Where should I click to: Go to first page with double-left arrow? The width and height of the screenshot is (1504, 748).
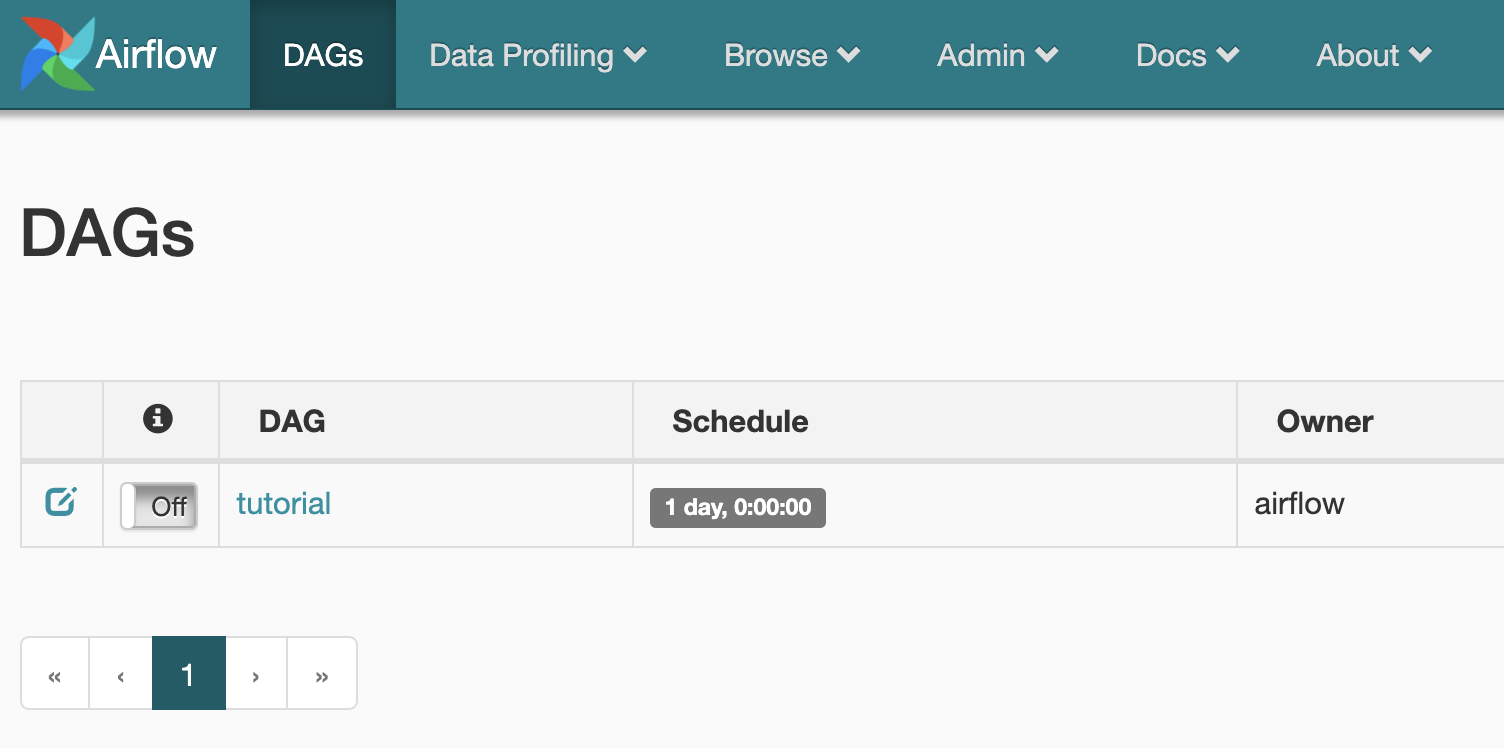coord(55,676)
